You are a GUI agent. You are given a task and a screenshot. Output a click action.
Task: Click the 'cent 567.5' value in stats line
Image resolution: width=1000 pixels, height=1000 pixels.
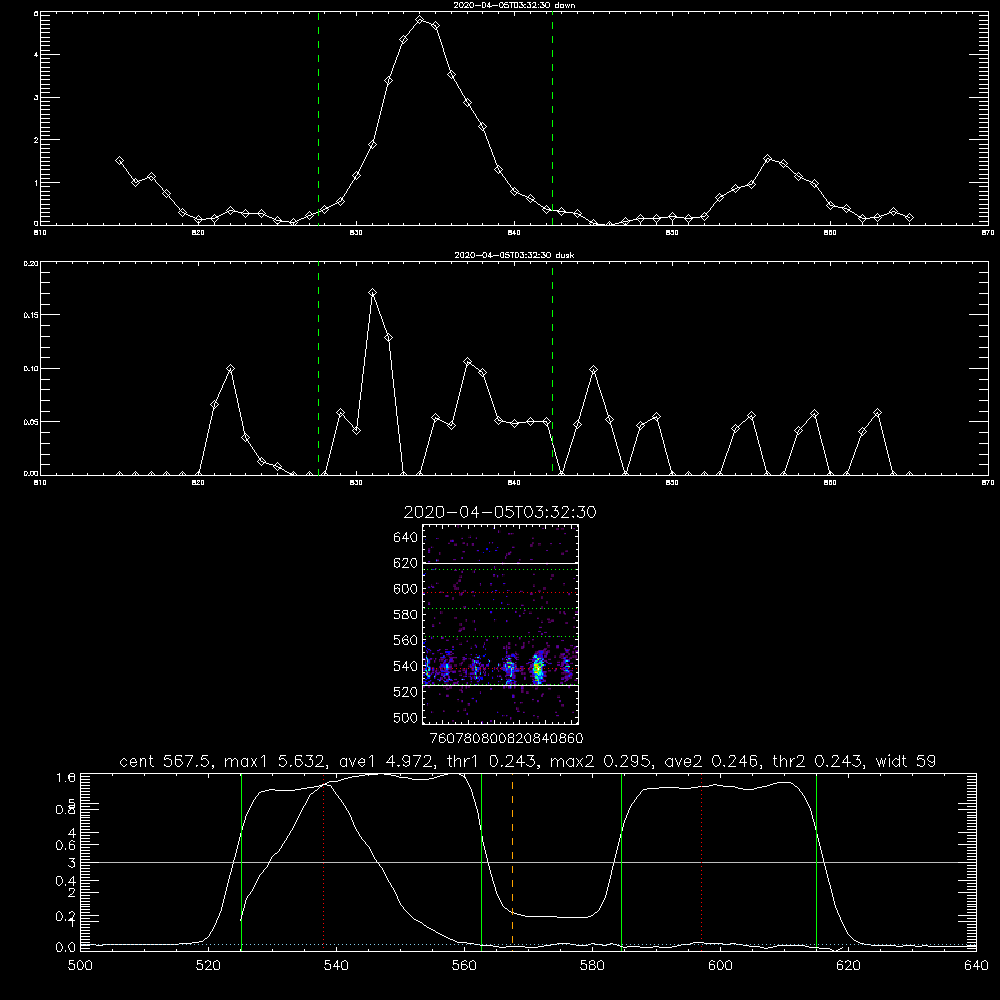click(166, 761)
